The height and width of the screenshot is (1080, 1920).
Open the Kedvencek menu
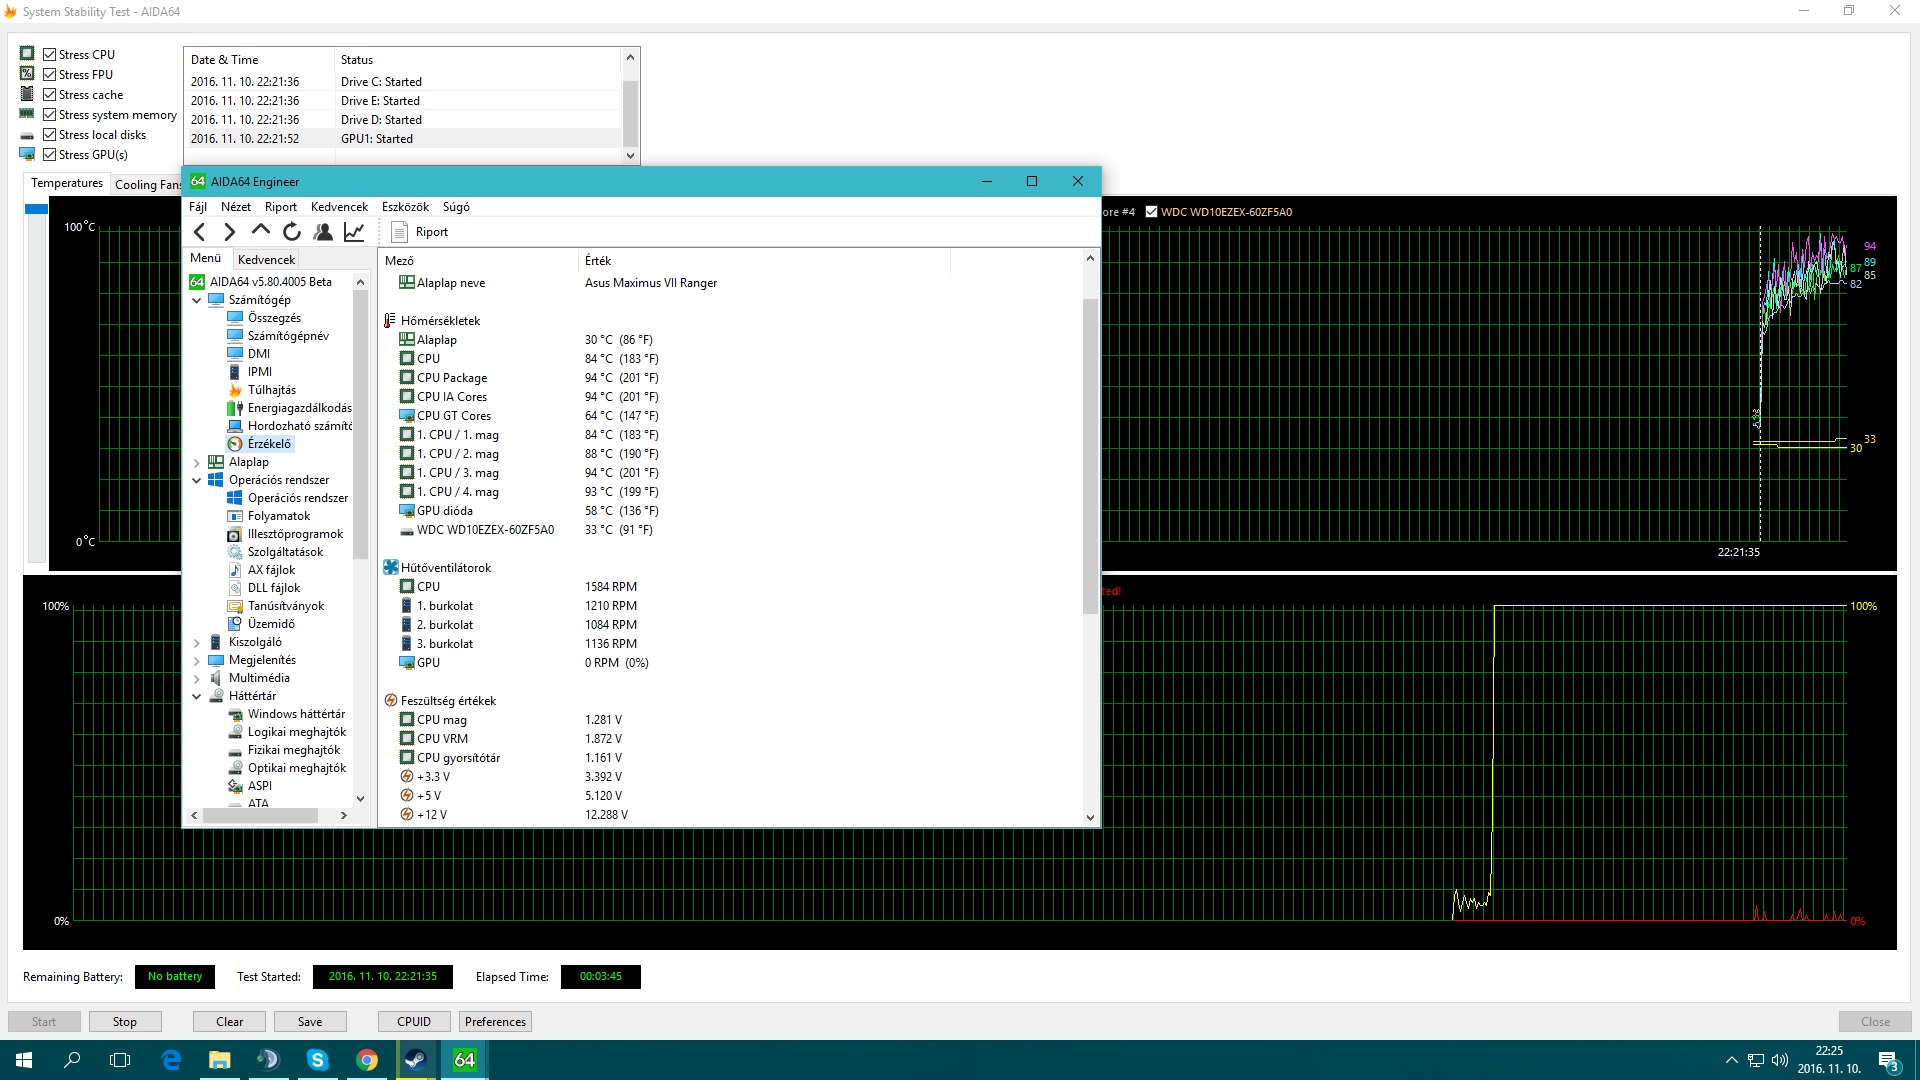(339, 207)
